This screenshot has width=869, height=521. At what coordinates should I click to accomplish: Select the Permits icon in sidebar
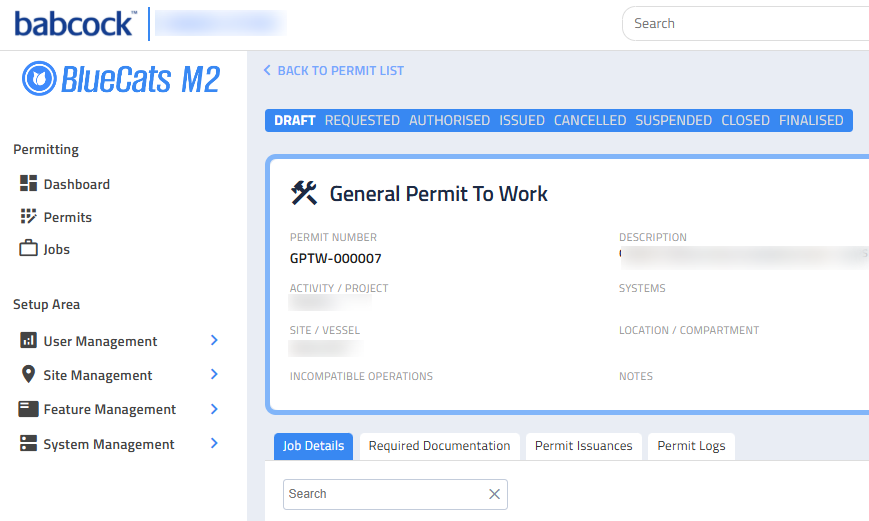pos(28,216)
